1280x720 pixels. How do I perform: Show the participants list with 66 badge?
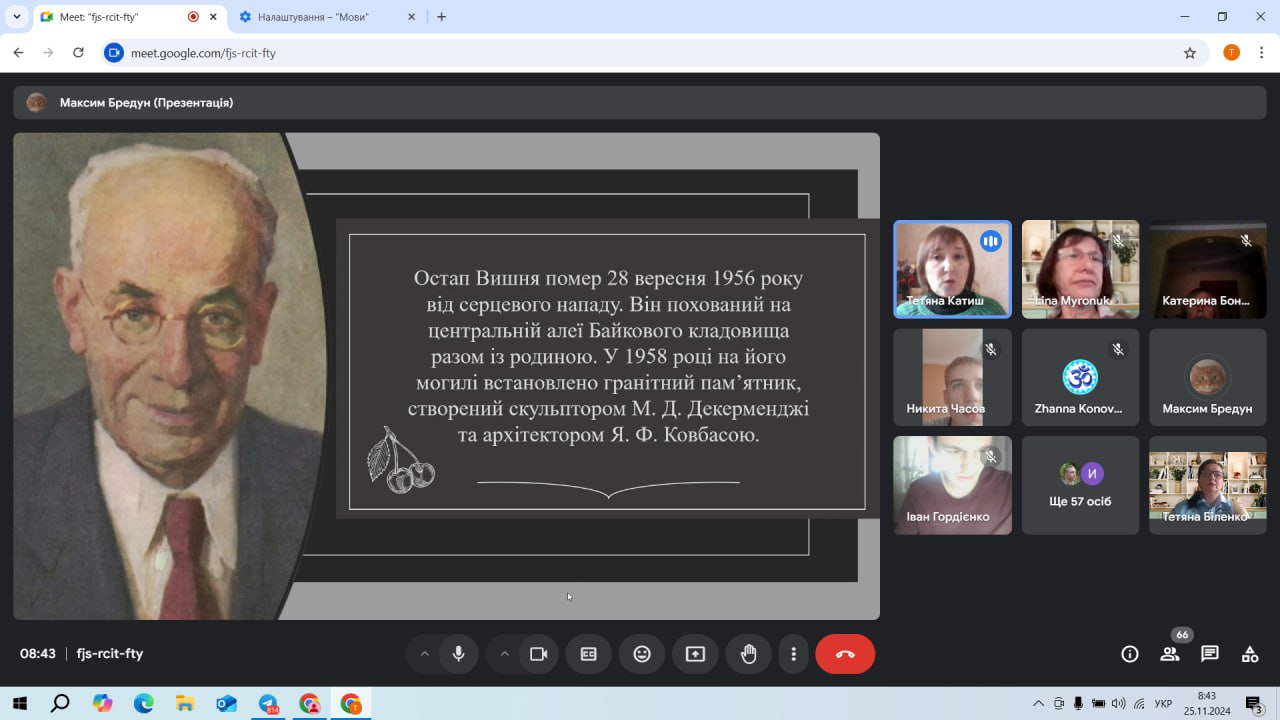pos(1170,654)
